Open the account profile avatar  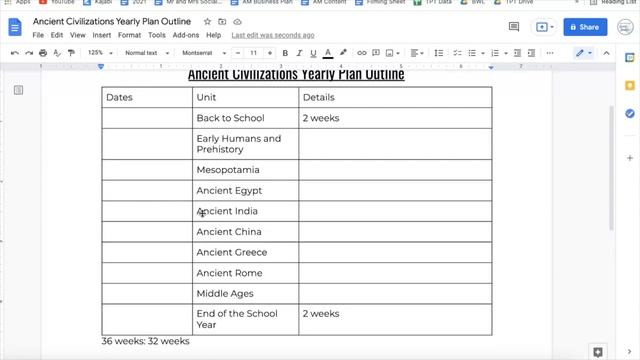(625, 27)
